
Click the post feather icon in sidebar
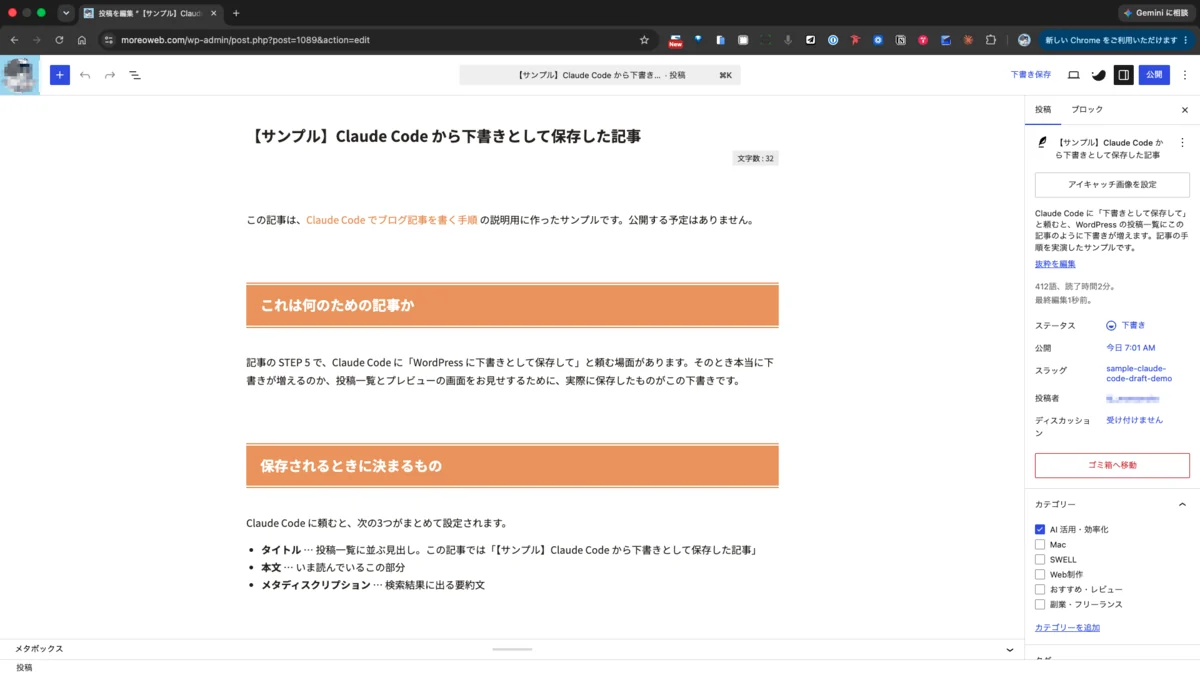pyautogui.click(x=1042, y=142)
